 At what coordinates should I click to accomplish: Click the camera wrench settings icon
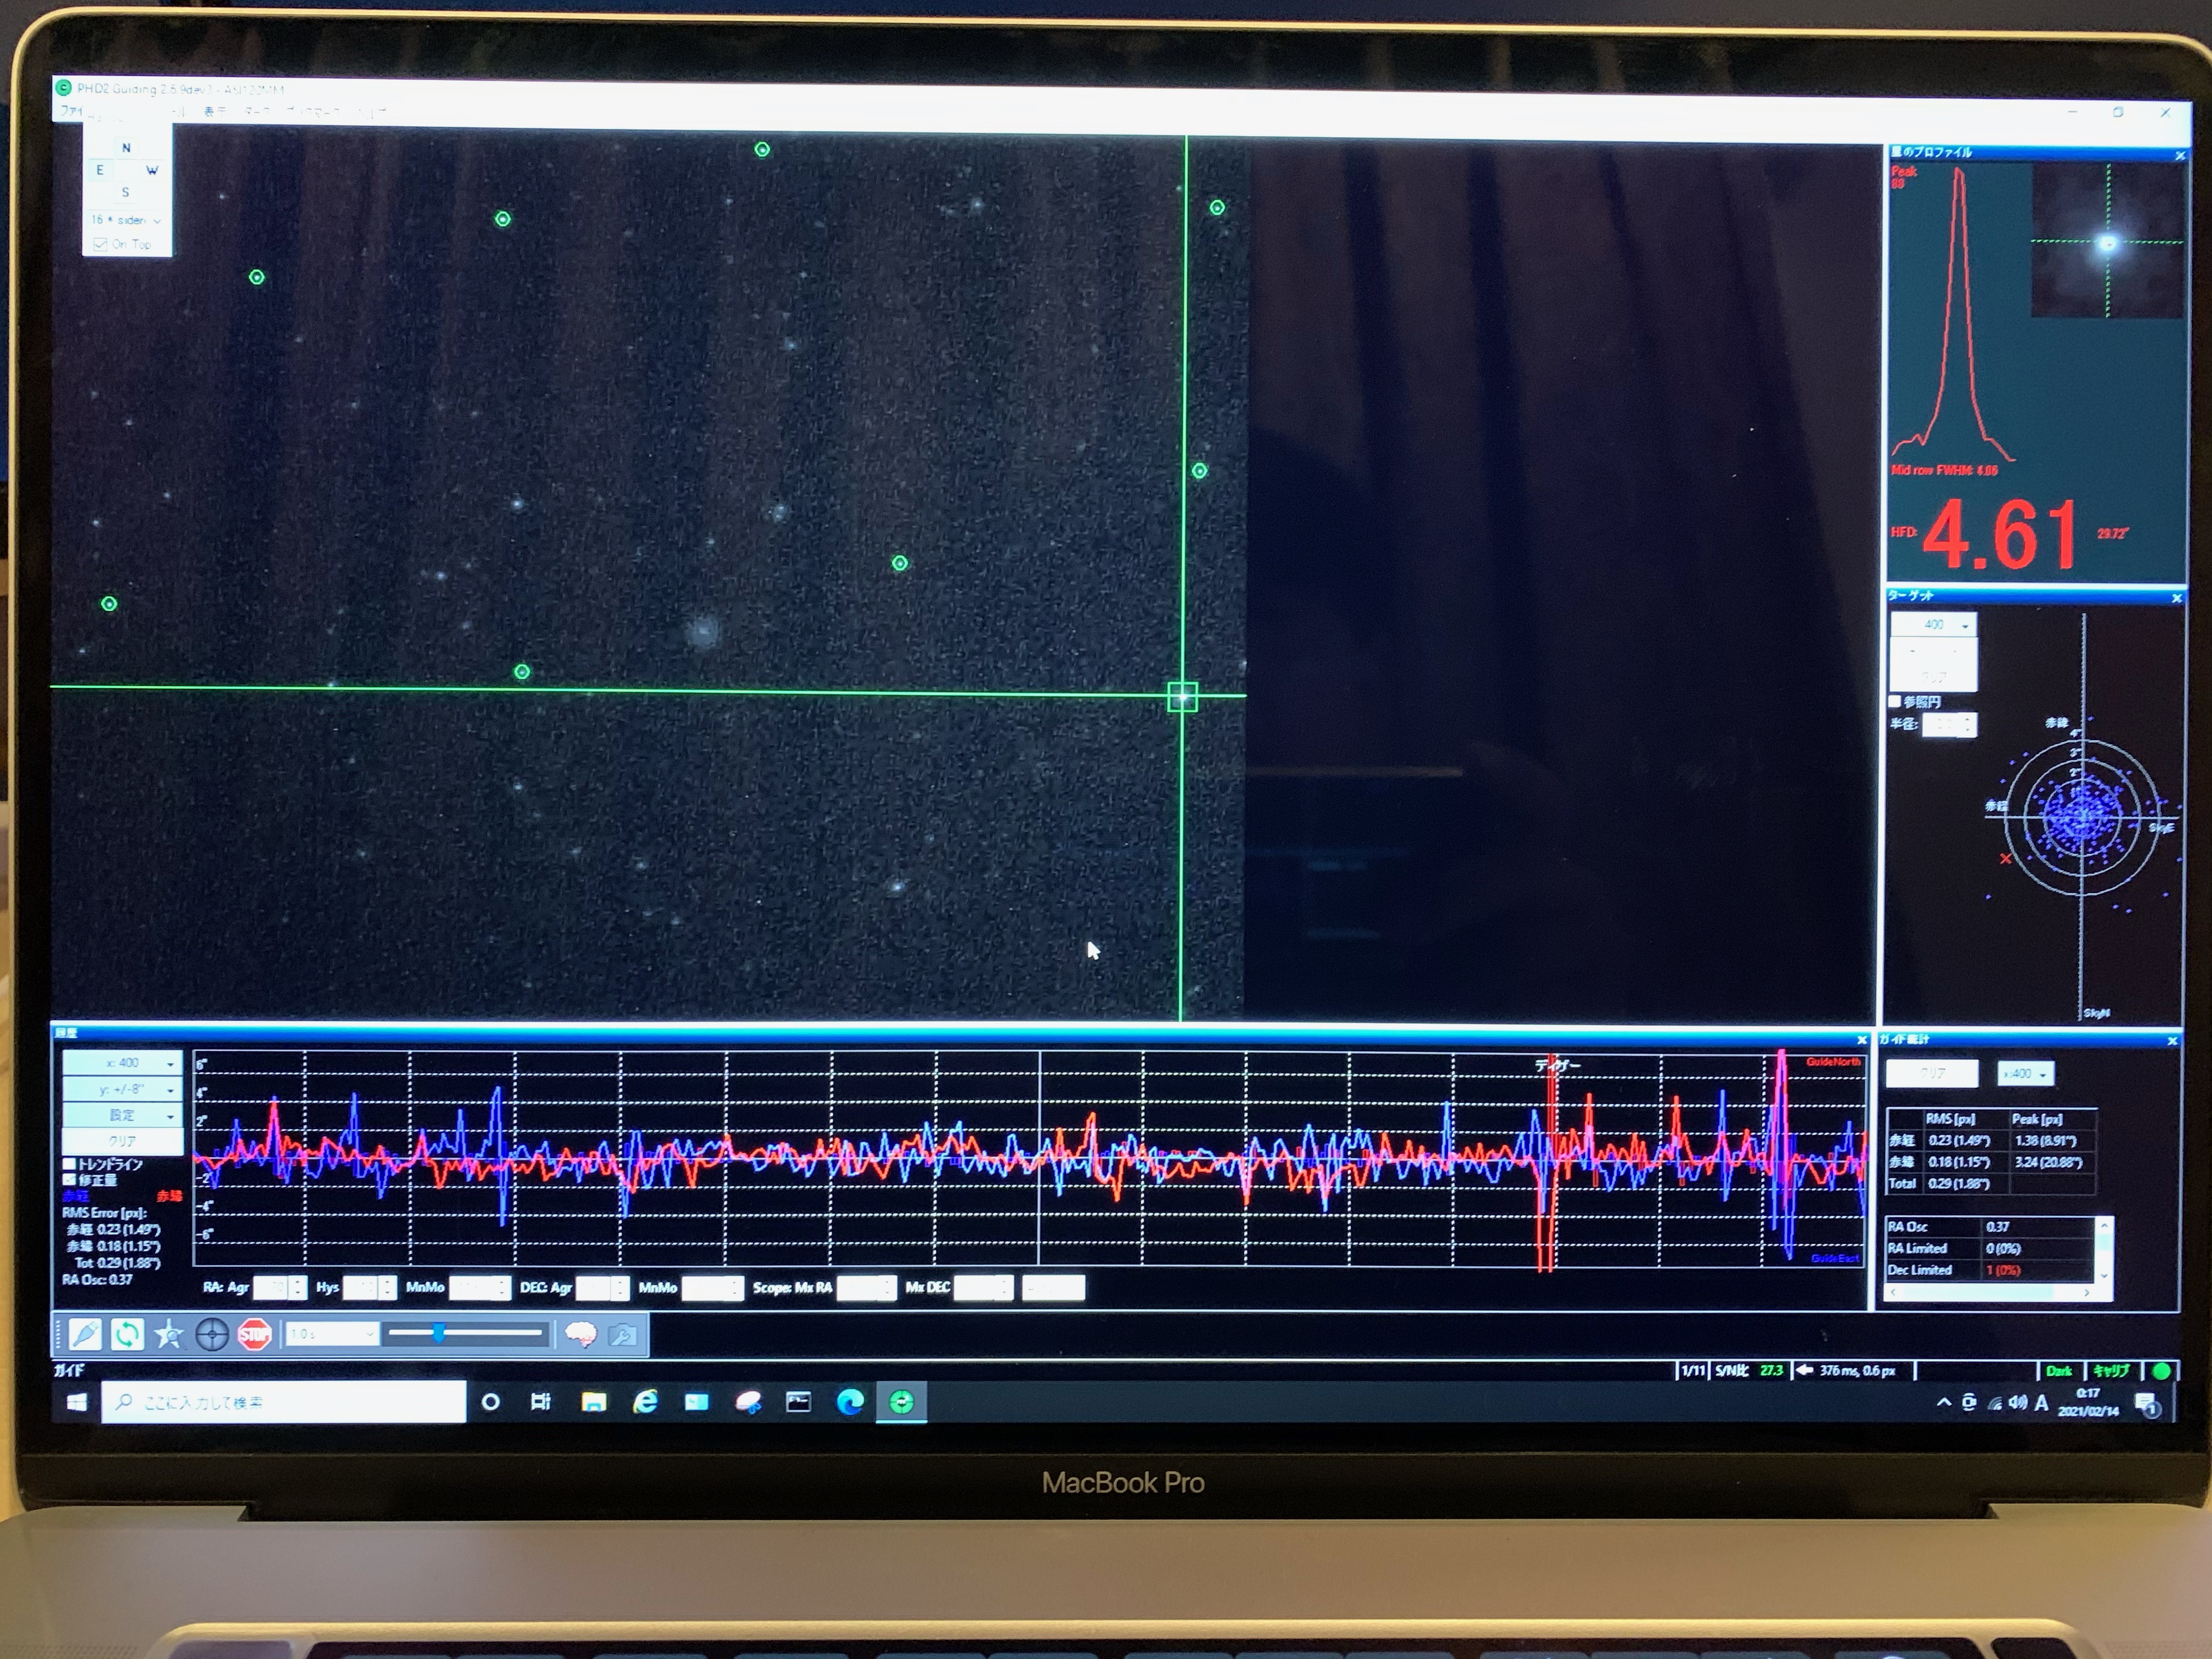pyautogui.click(x=622, y=1334)
